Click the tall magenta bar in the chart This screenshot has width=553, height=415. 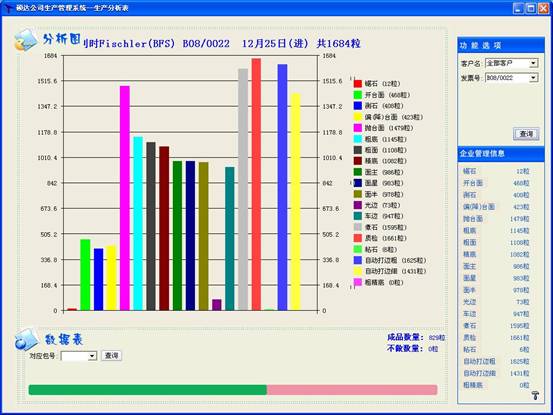pyautogui.click(x=125, y=198)
